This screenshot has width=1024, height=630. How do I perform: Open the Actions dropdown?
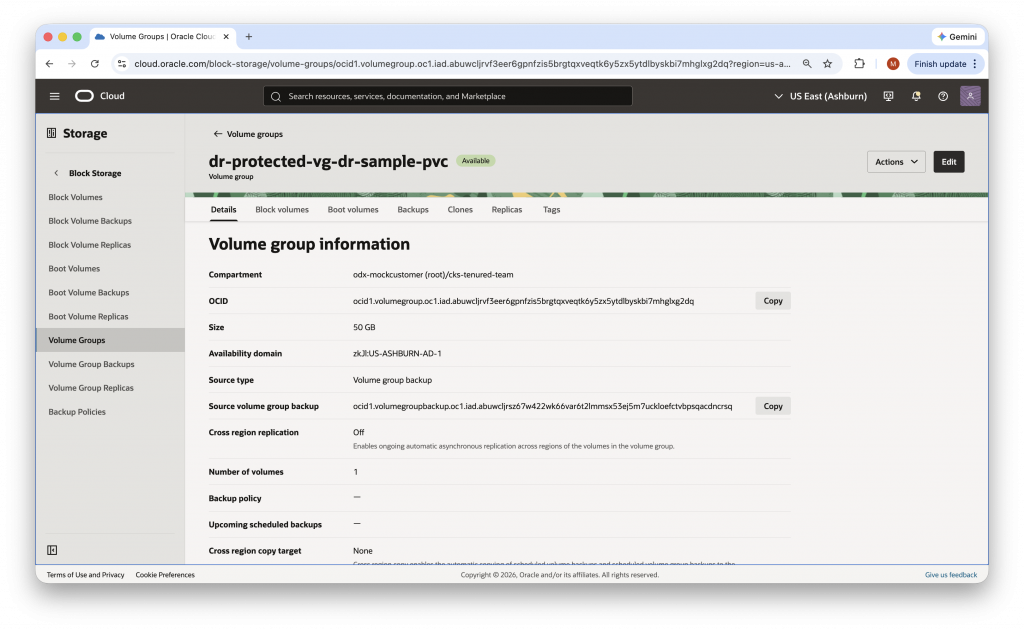tap(896, 161)
